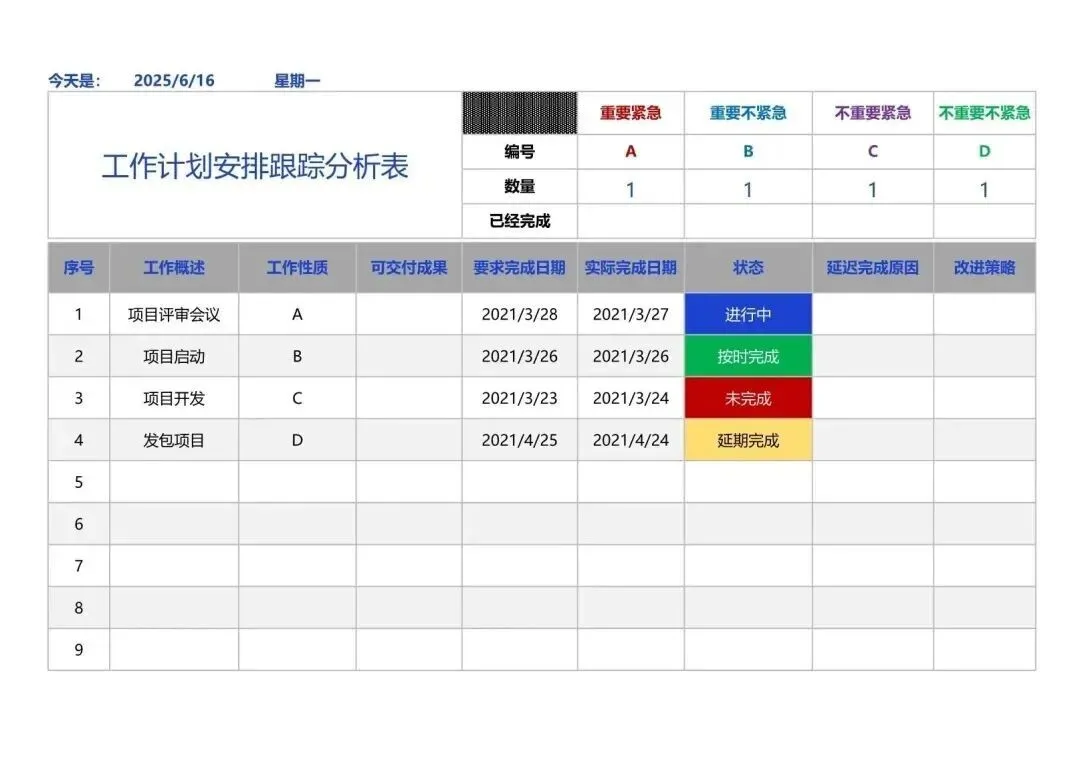Click 改进策略 cell for 项目评审会议 row
The height and width of the screenshot is (766, 1080).
pyautogui.click(x=984, y=314)
